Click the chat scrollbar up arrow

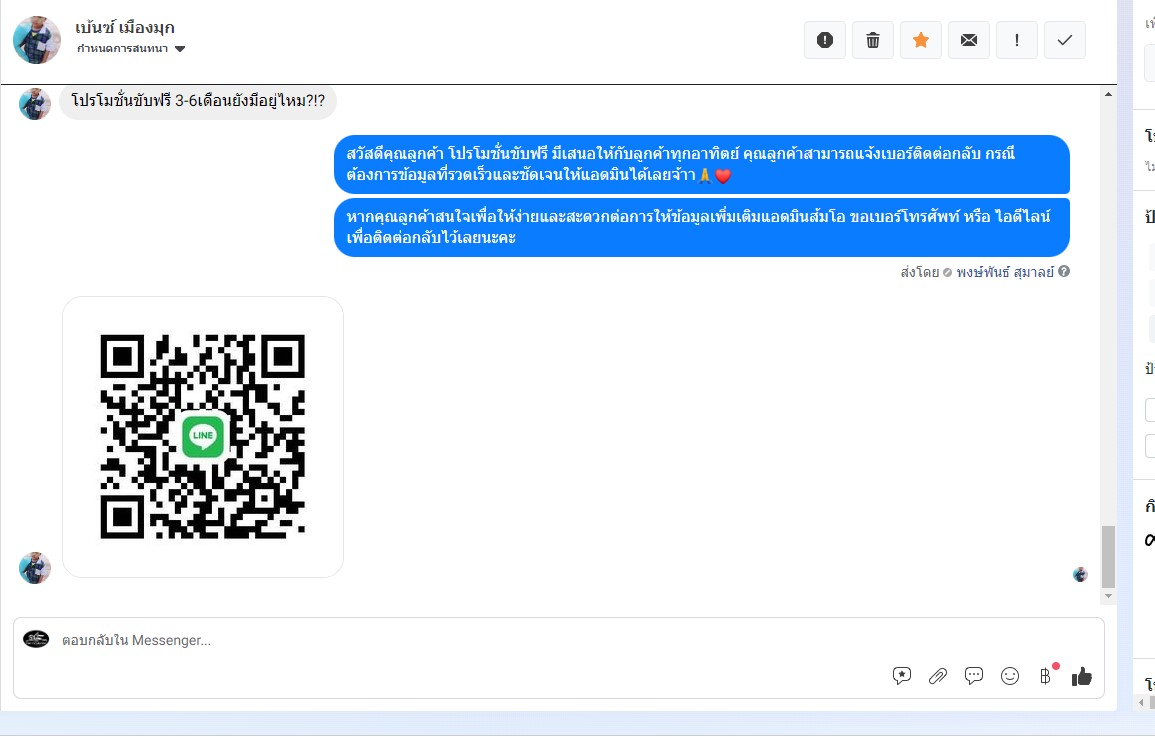click(x=1108, y=94)
